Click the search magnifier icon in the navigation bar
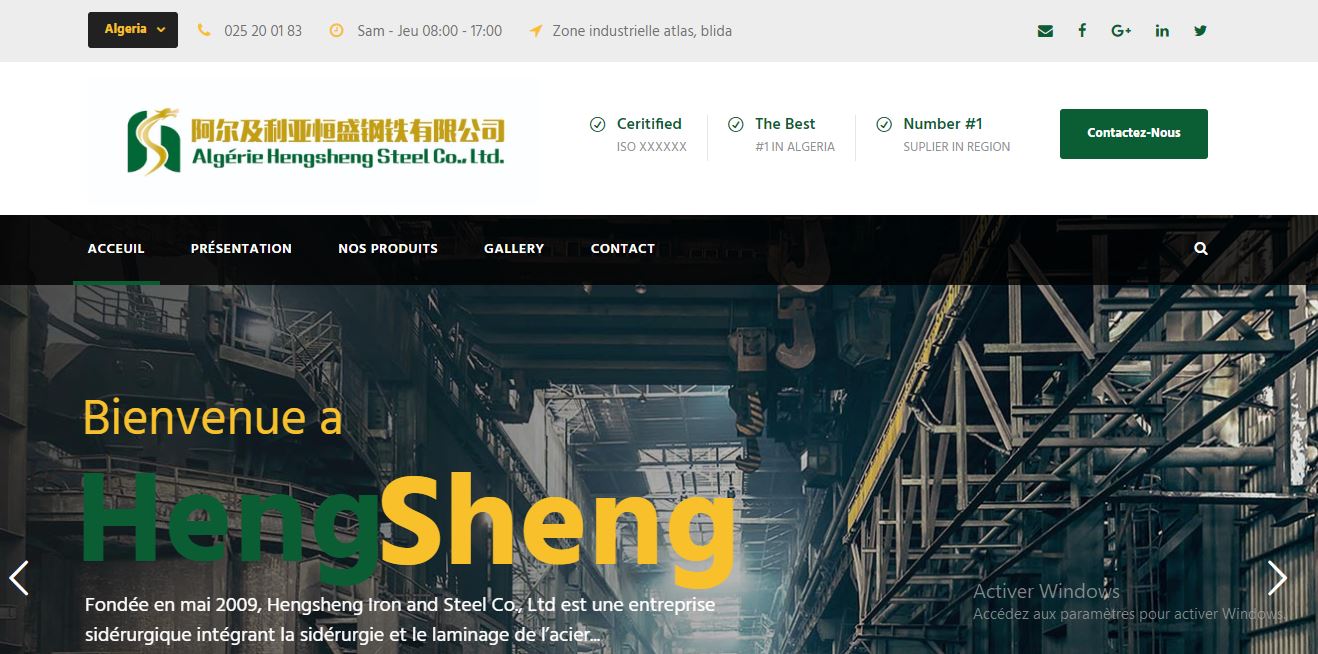The image size is (1318, 654). [1201, 249]
